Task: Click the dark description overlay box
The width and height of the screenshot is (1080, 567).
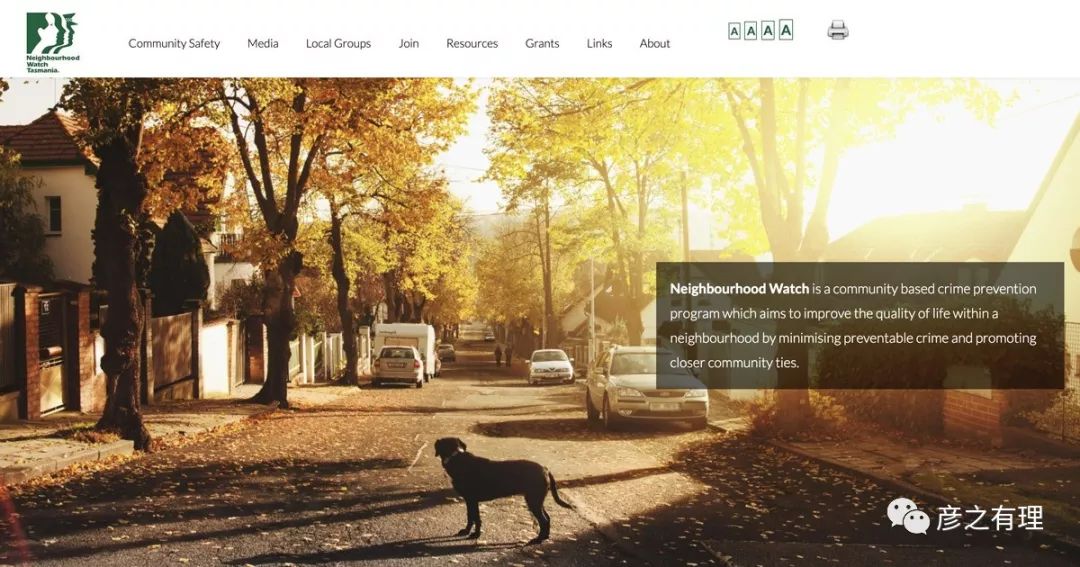Action: click(x=860, y=325)
